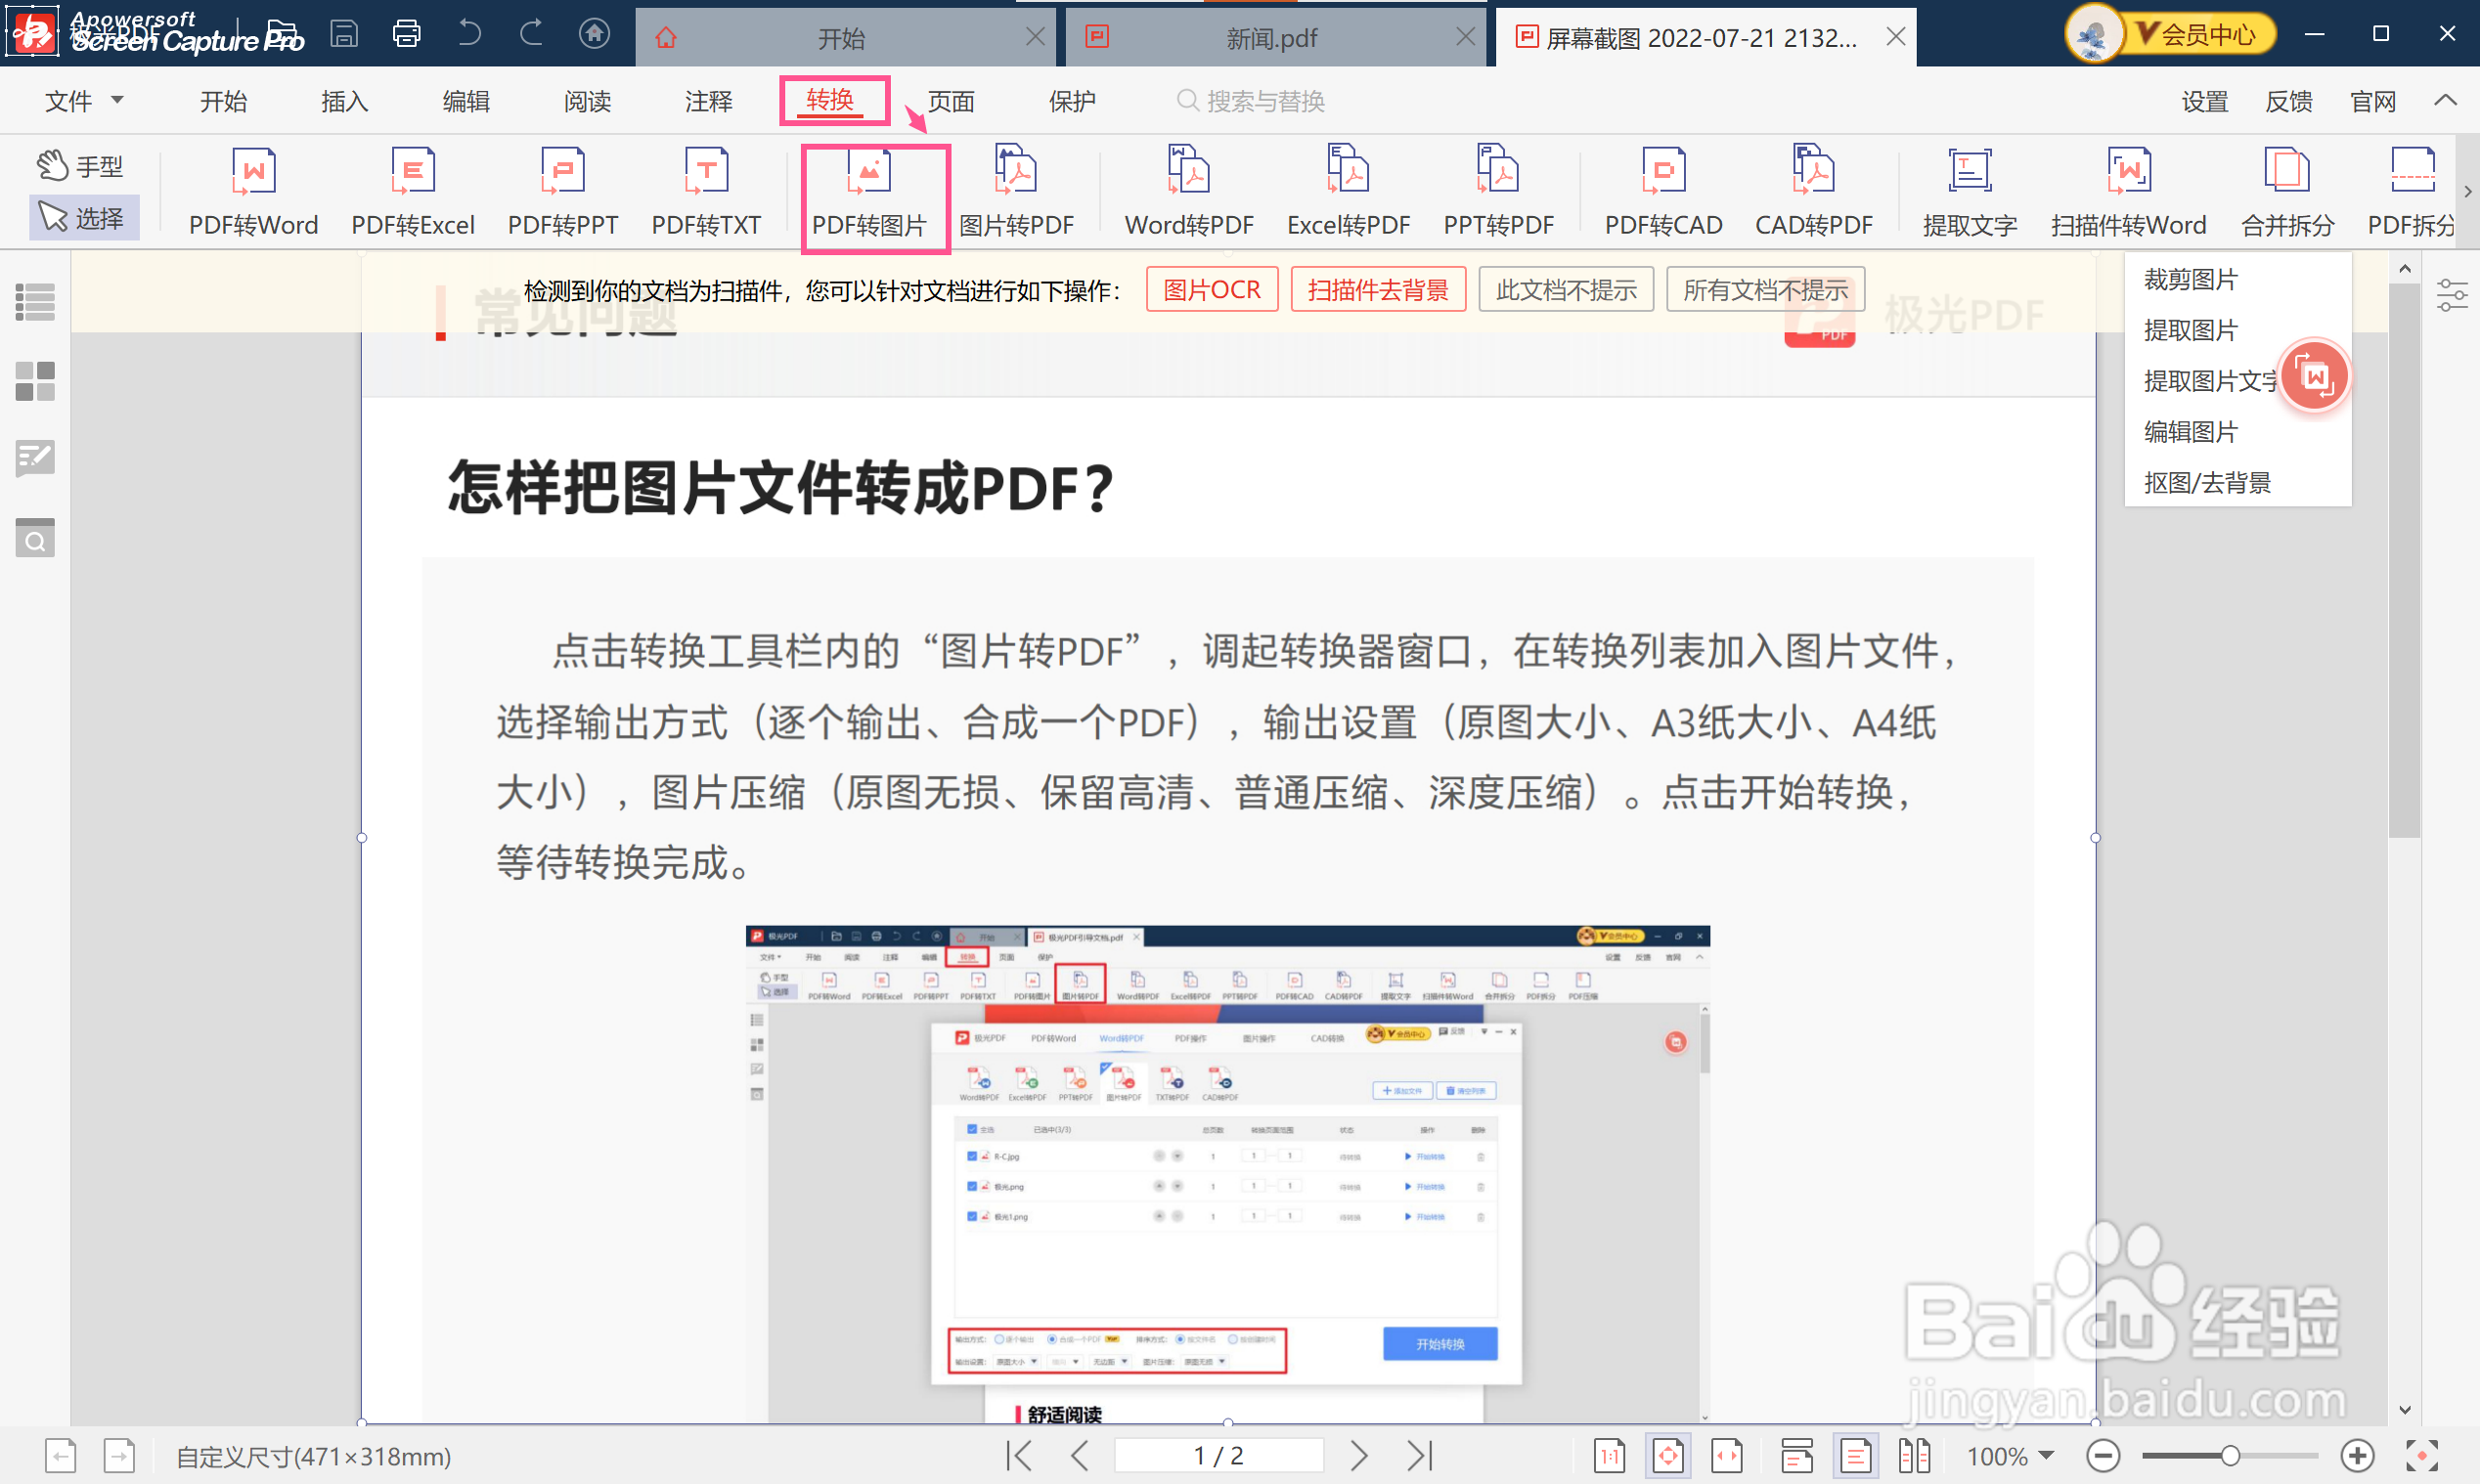
Task: Open thumbnails panel in left sidebar
Action: pos(35,380)
